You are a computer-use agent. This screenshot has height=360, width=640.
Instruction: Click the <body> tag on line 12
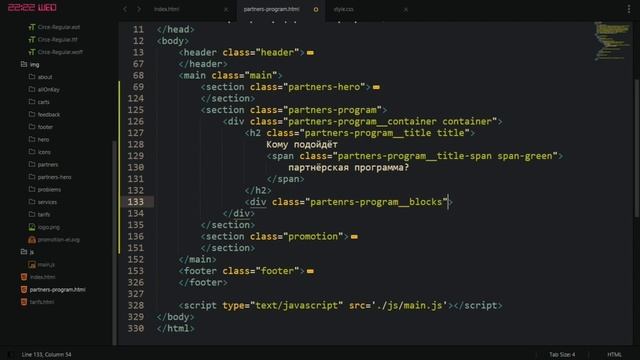tap(173, 41)
